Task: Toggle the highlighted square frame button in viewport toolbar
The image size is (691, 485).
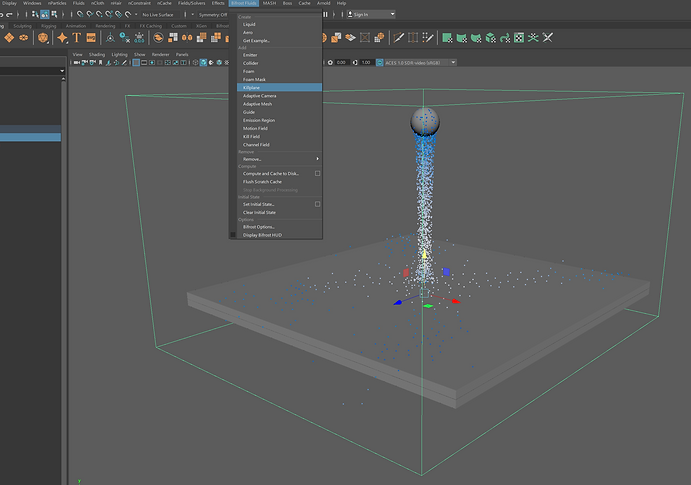Action: 136,63
